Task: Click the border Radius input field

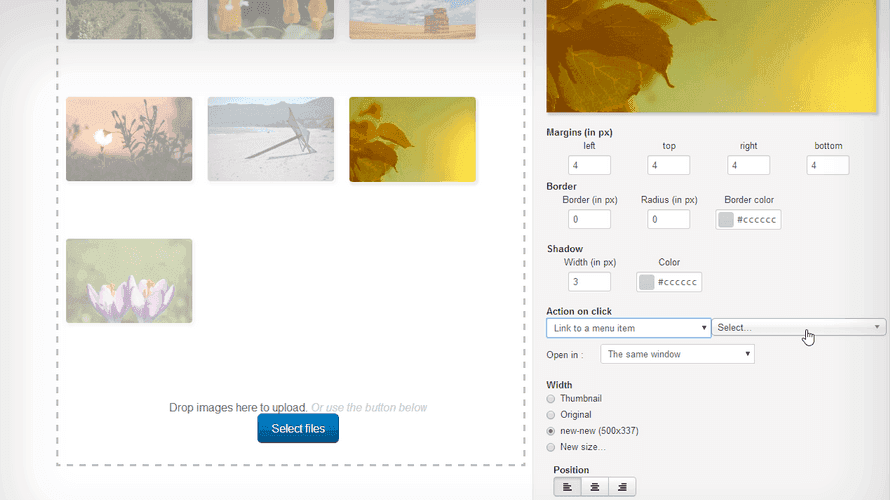Action: (x=668, y=219)
